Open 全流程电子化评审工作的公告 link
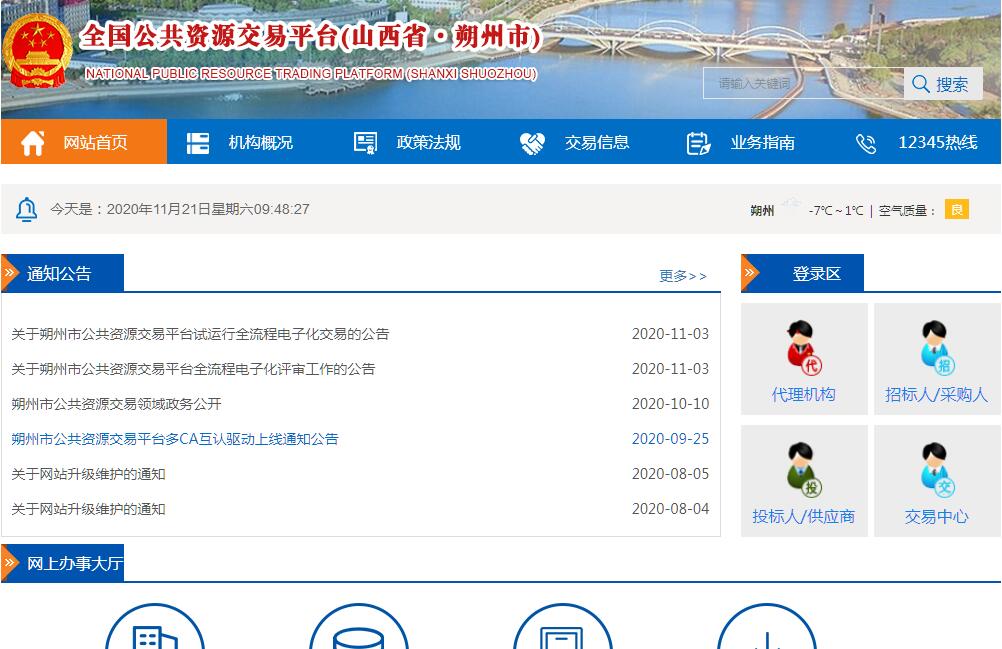This screenshot has height=649, width=1002. click(x=193, y=369)
